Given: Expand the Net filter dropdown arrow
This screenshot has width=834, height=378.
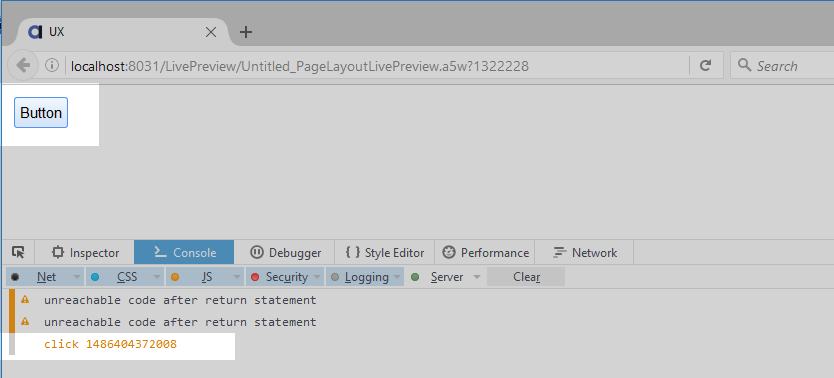Looking at the screenshot, I should (x=77, y=278).
